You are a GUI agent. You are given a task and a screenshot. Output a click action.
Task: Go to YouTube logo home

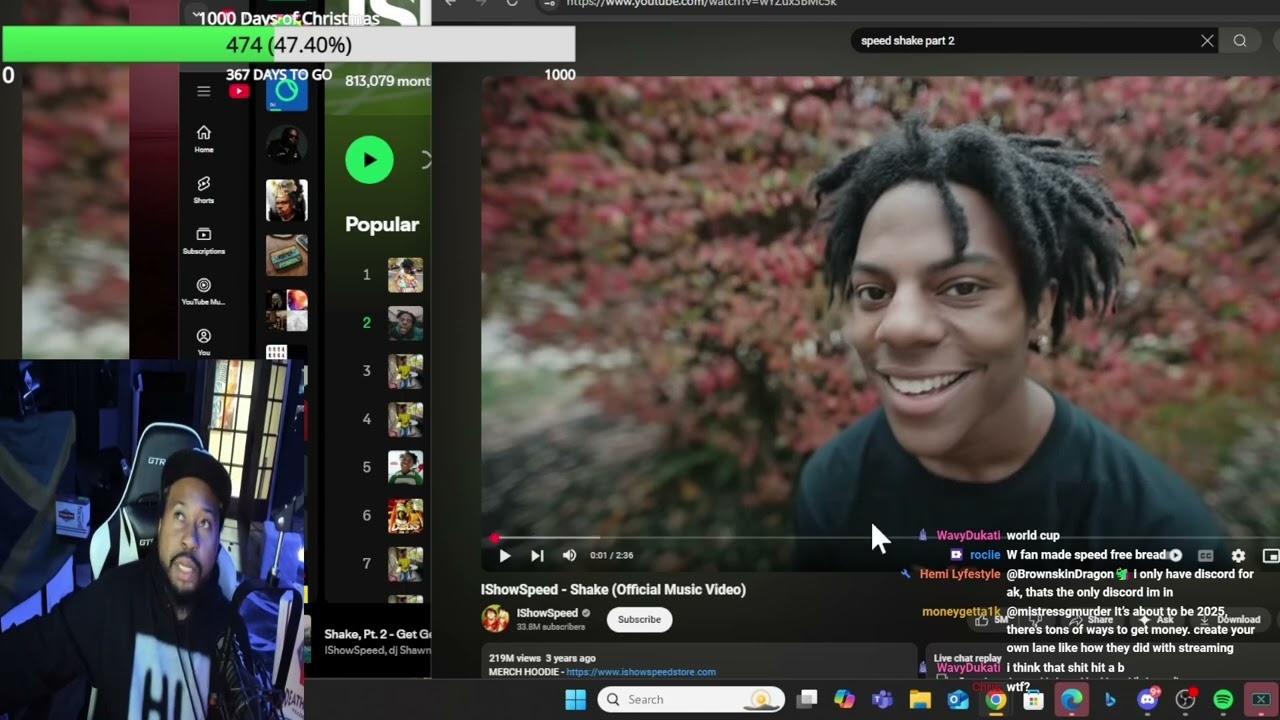click(239, 91)
